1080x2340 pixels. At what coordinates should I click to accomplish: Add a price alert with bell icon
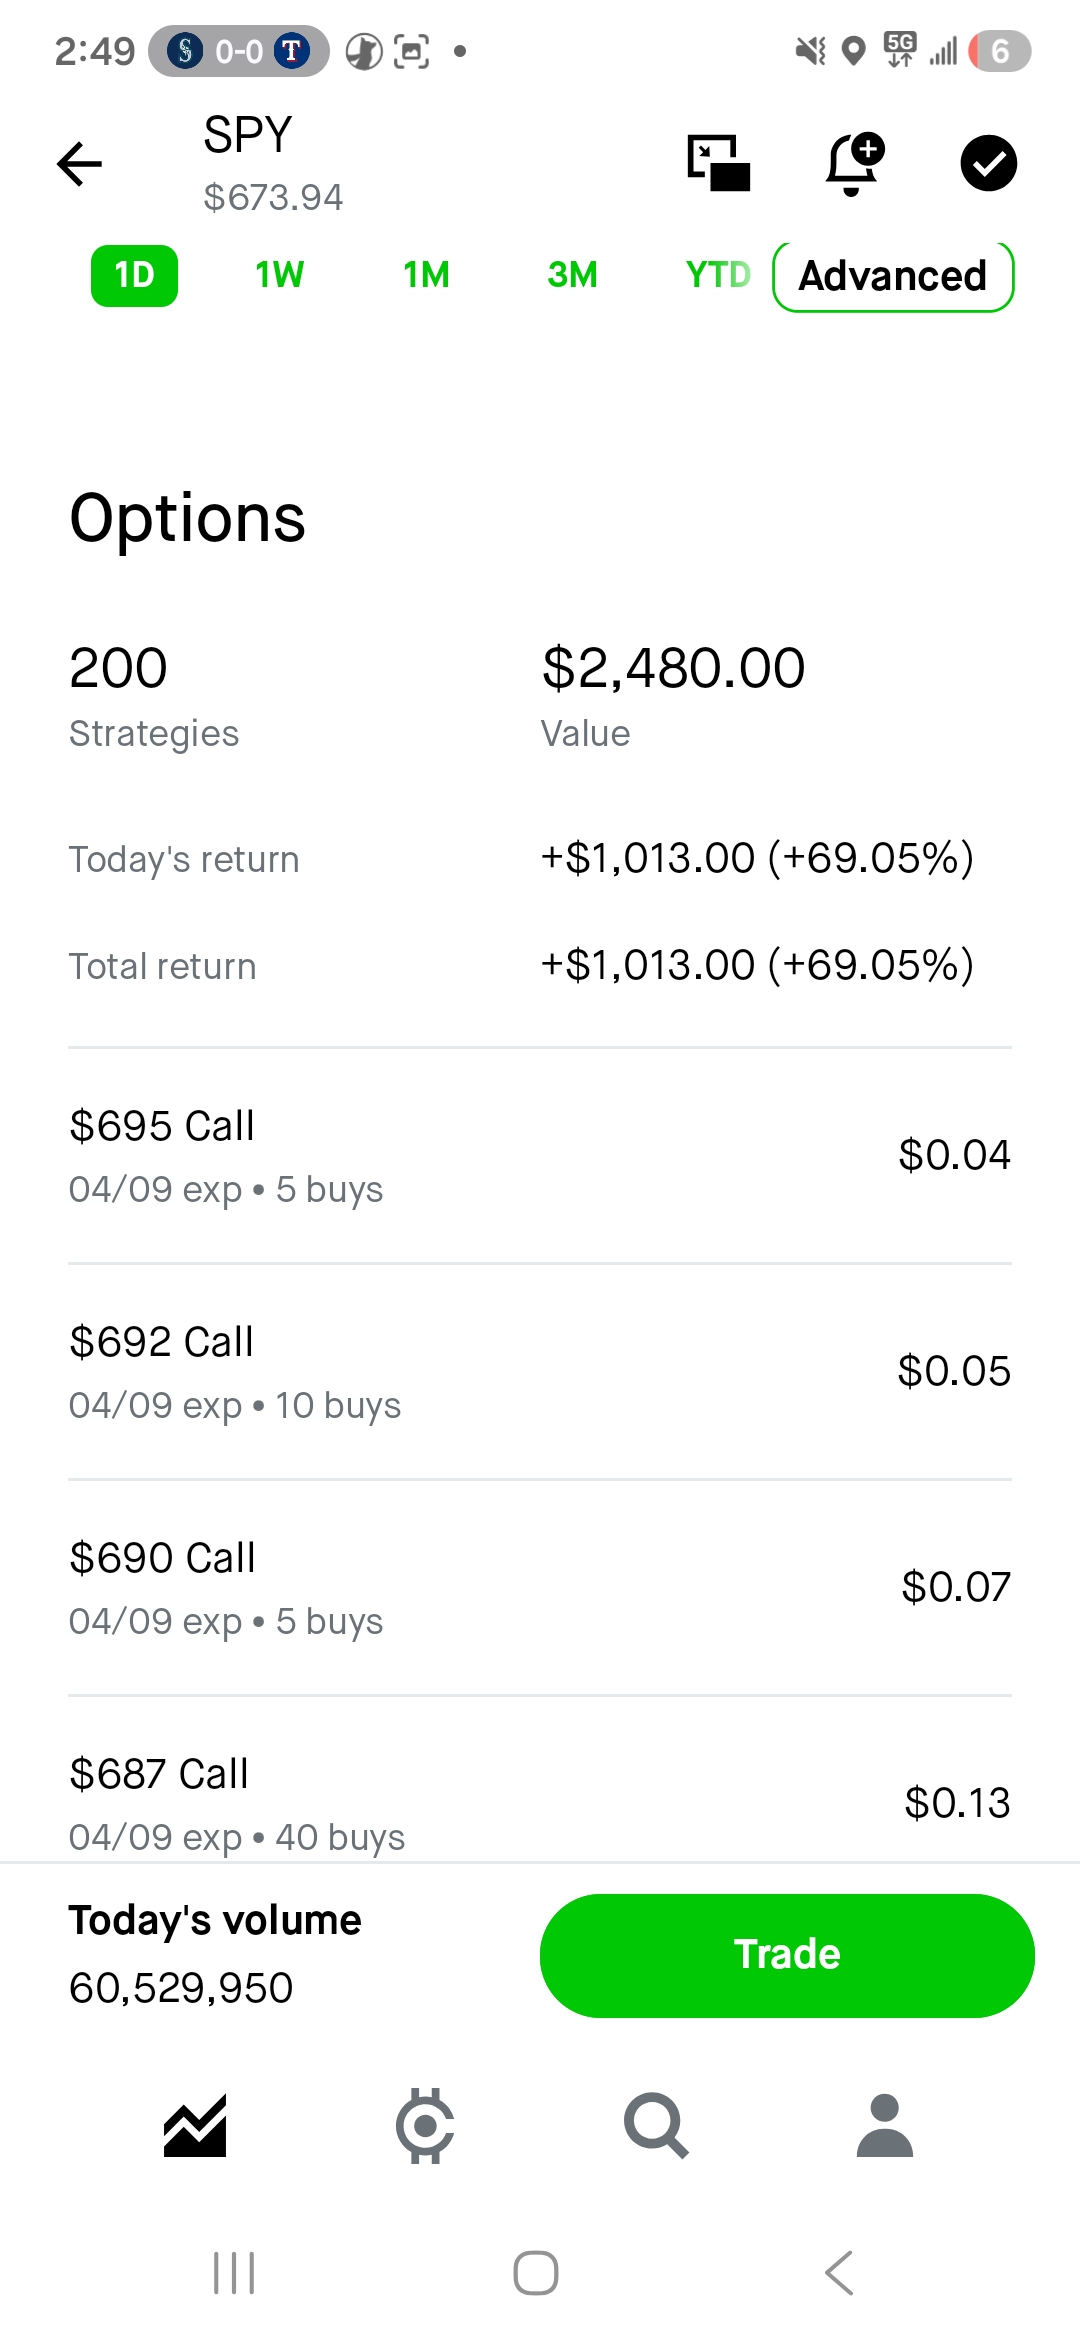(853, 163)
